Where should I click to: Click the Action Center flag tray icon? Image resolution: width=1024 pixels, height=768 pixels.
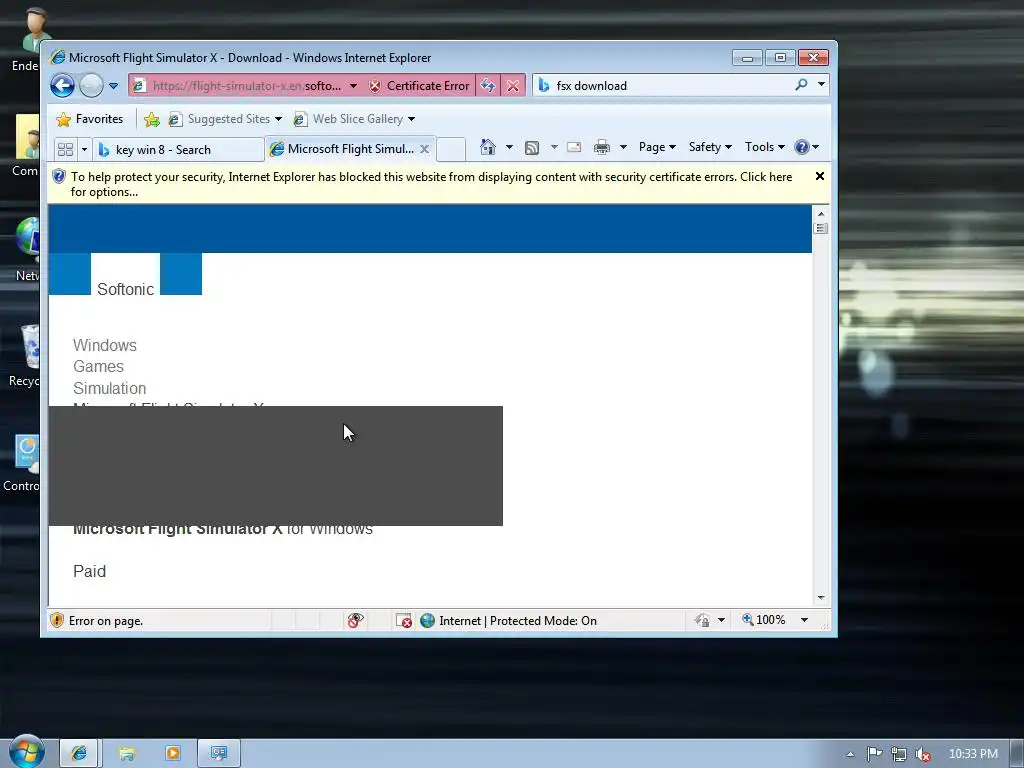tap(874, 754)
